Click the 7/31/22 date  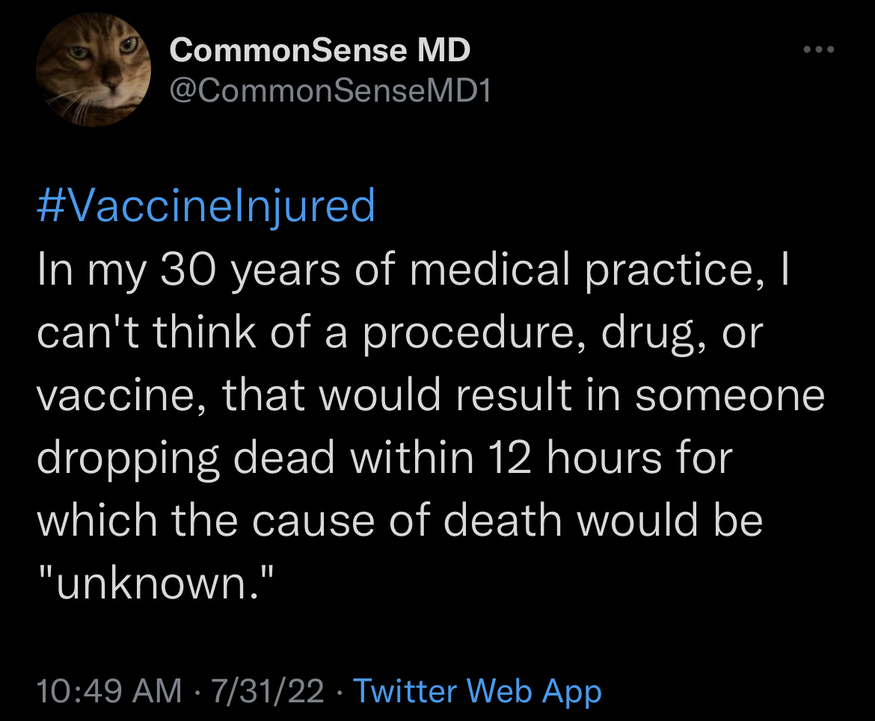point(268,690)
